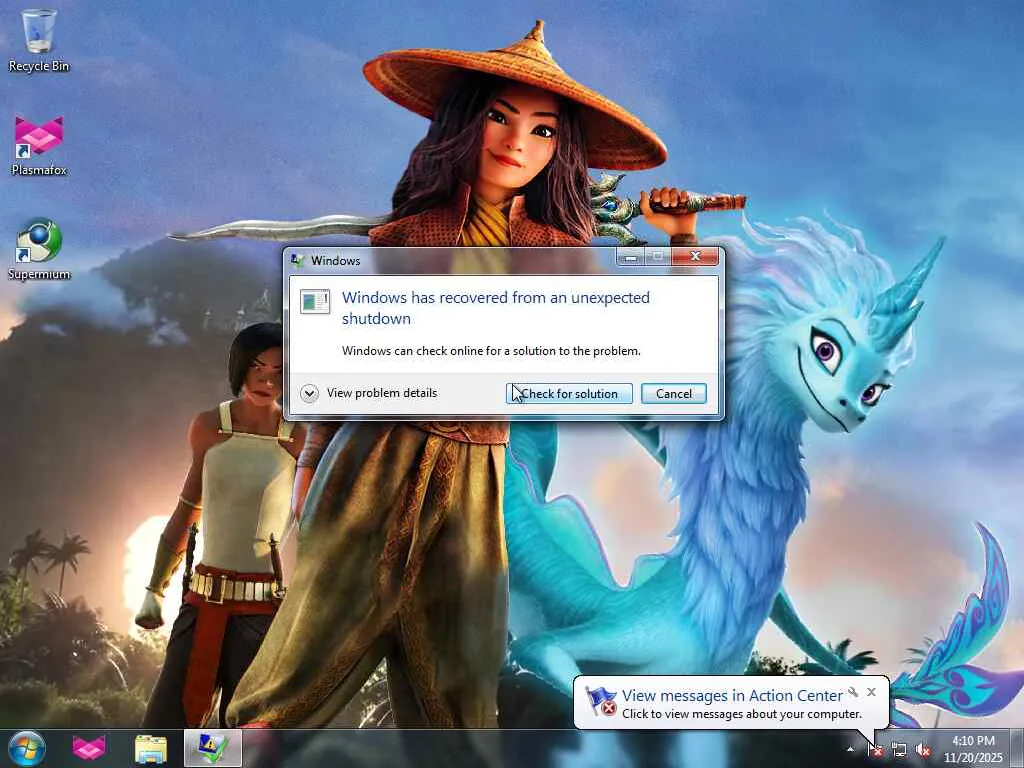The image size is (1024, 768).
Task: Click the flag icon in the notification balloon
Action: click(x=600, y=702)
